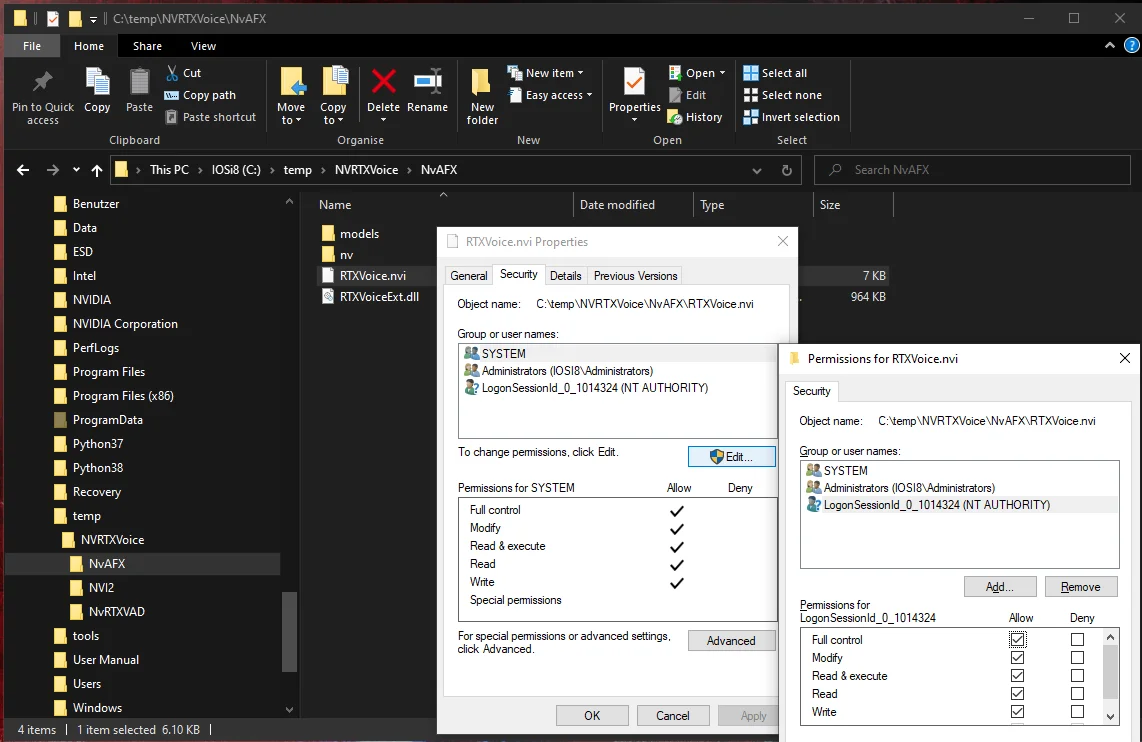Click the Rename icon
The height and width of the screenshot is (742, 1142).
click(x=428, y=82)
